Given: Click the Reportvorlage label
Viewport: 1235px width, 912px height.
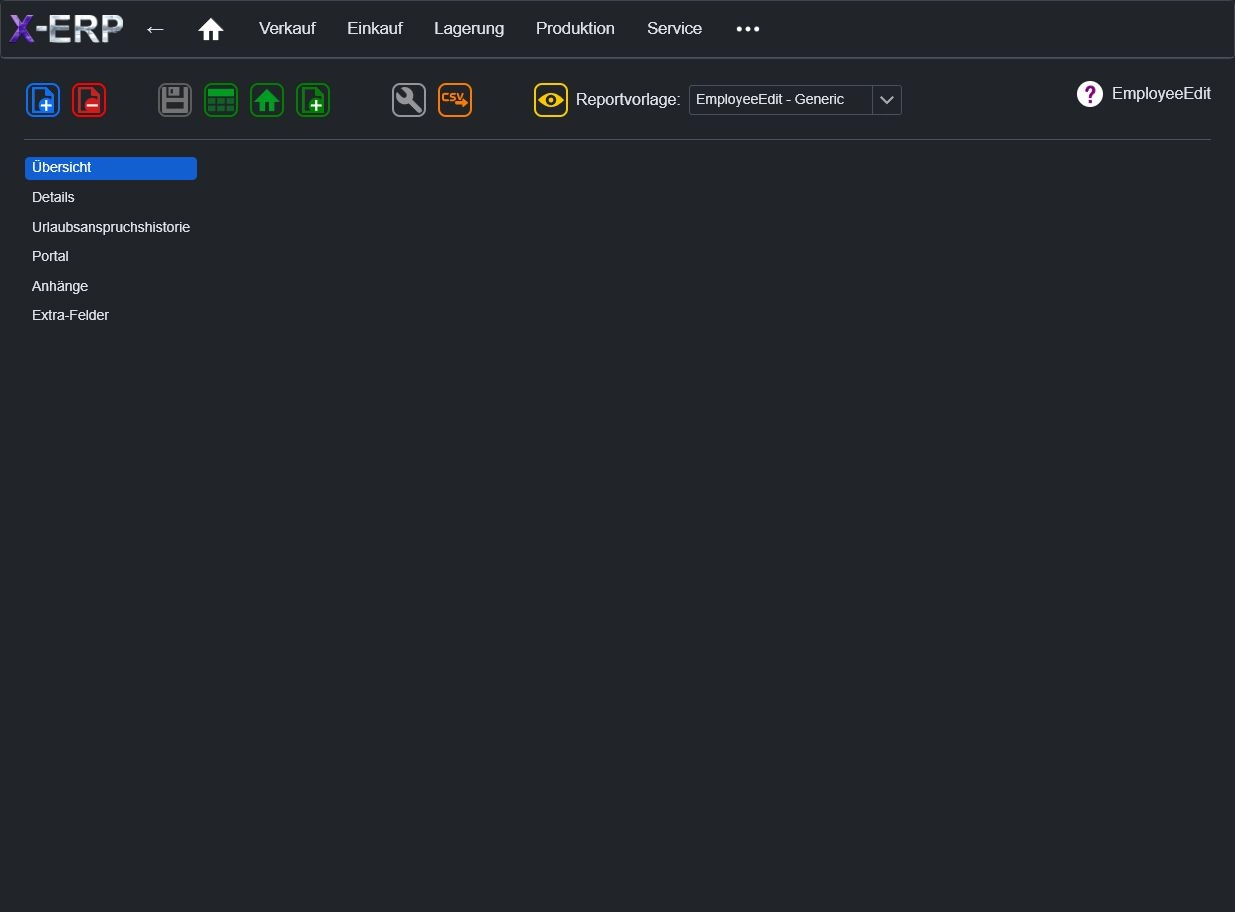Looking at the screenshot, I should coord(628,100).
